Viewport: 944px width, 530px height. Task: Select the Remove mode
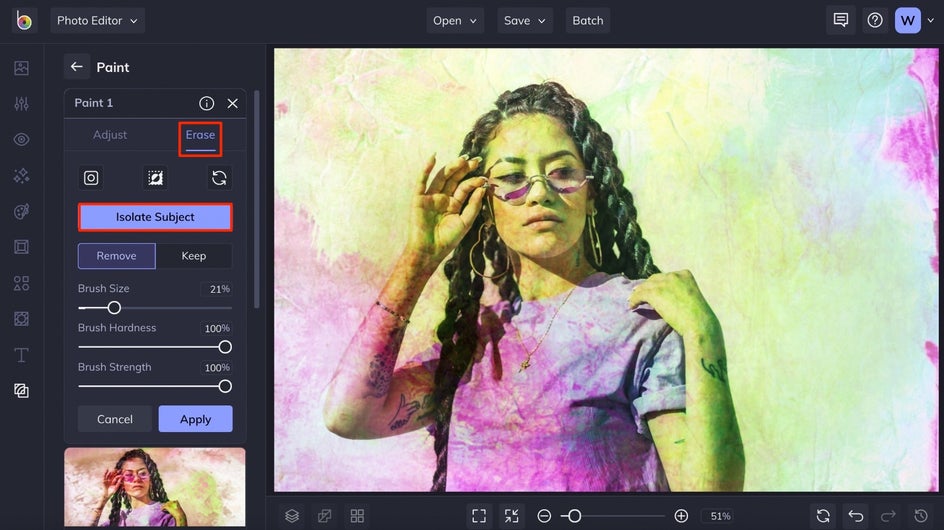tap(117, 256)
